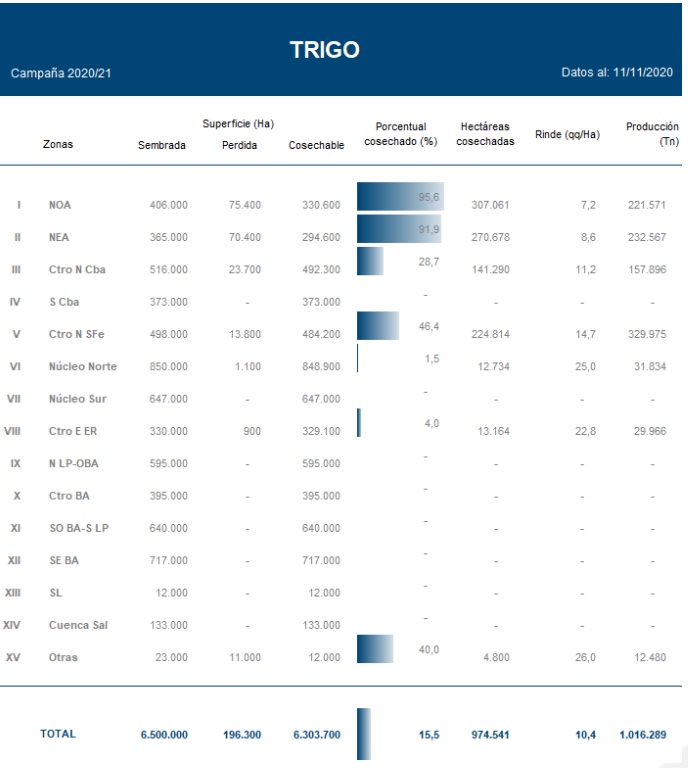The image size is (700, 768).
Task: Select the Cuenca Sal zone name
Action: [x=81, y=625]
